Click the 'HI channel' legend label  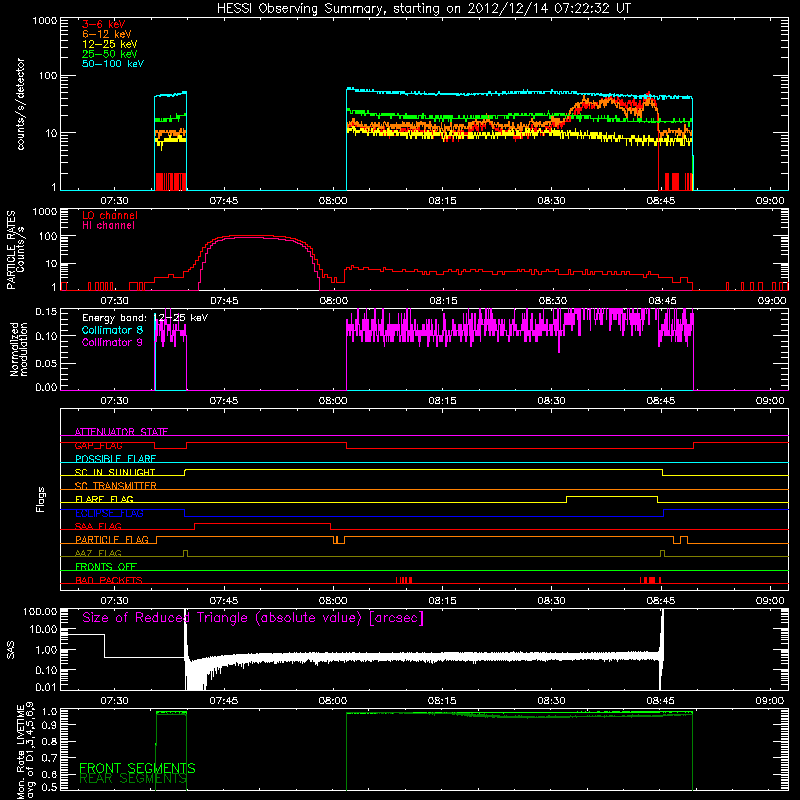(109, 226)
